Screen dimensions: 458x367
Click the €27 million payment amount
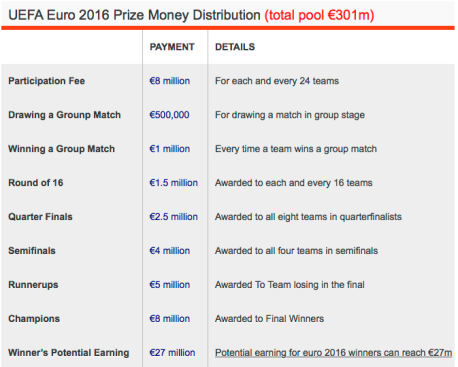point(172,353)
